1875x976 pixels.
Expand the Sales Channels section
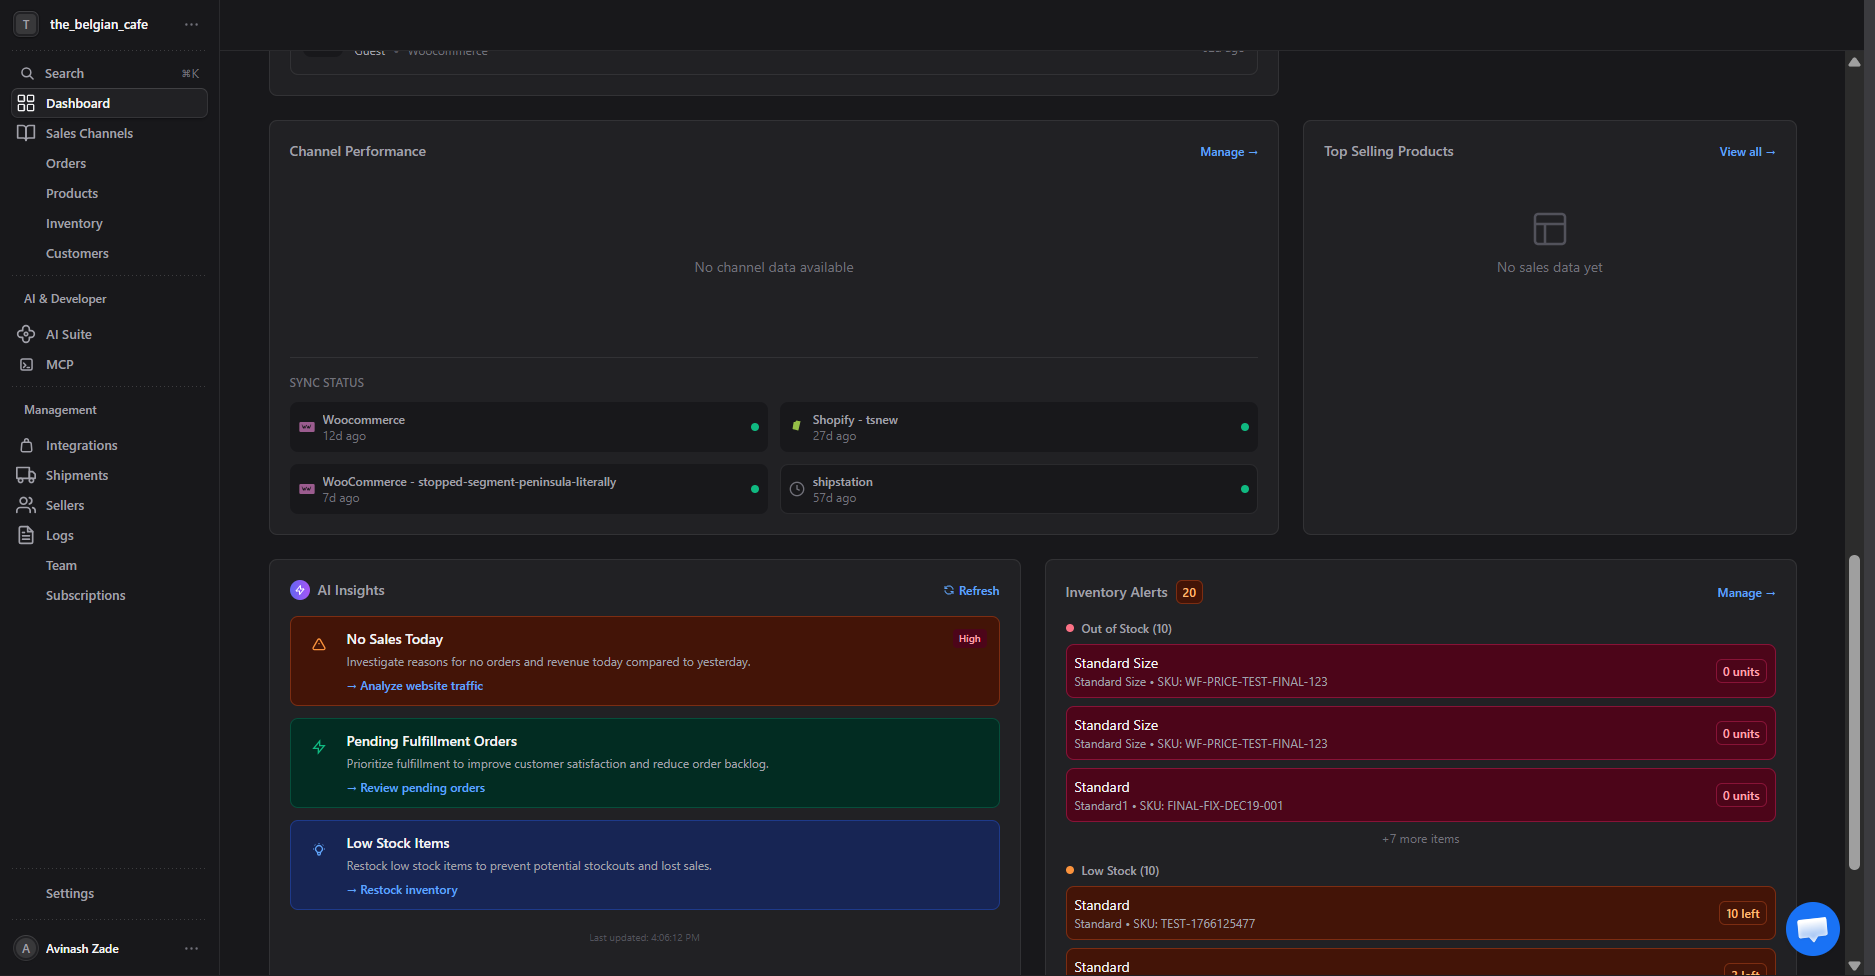pos(89,134)
